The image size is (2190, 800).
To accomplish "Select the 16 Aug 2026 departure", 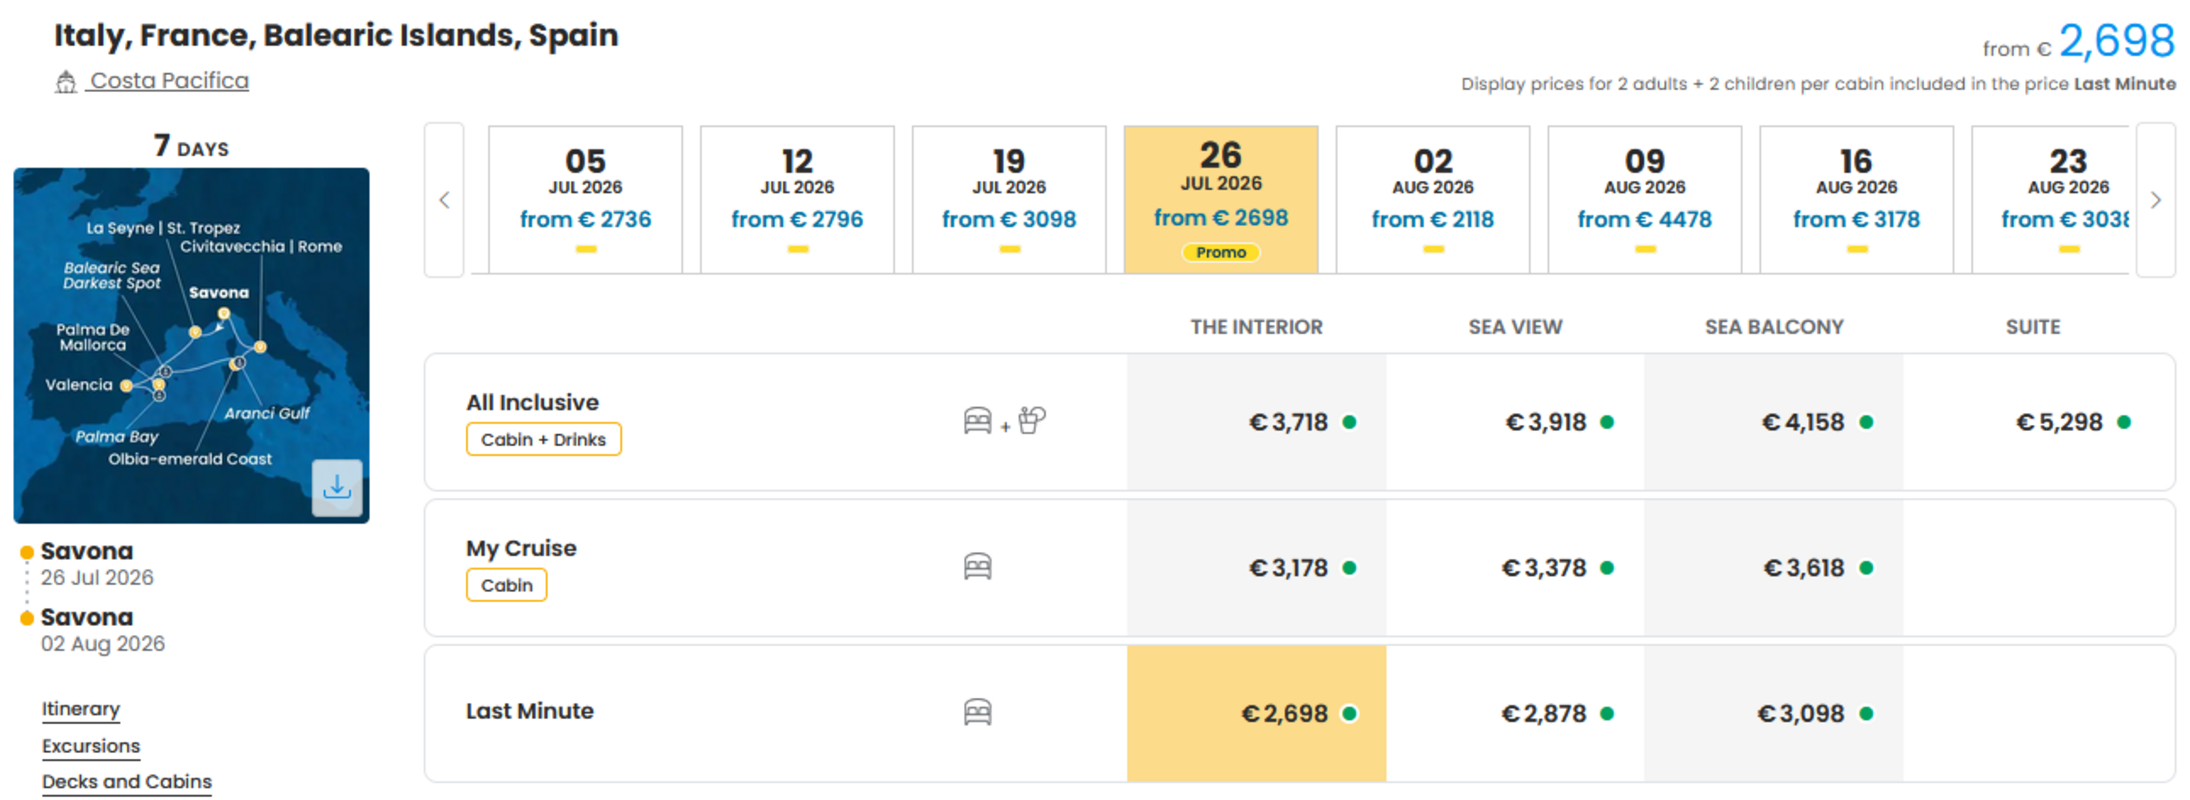I will [1857, 199].
